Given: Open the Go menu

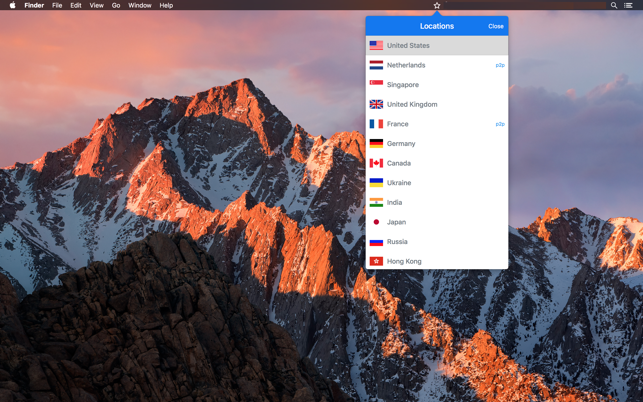Looking at the screenshot, I should pos(116,6).
